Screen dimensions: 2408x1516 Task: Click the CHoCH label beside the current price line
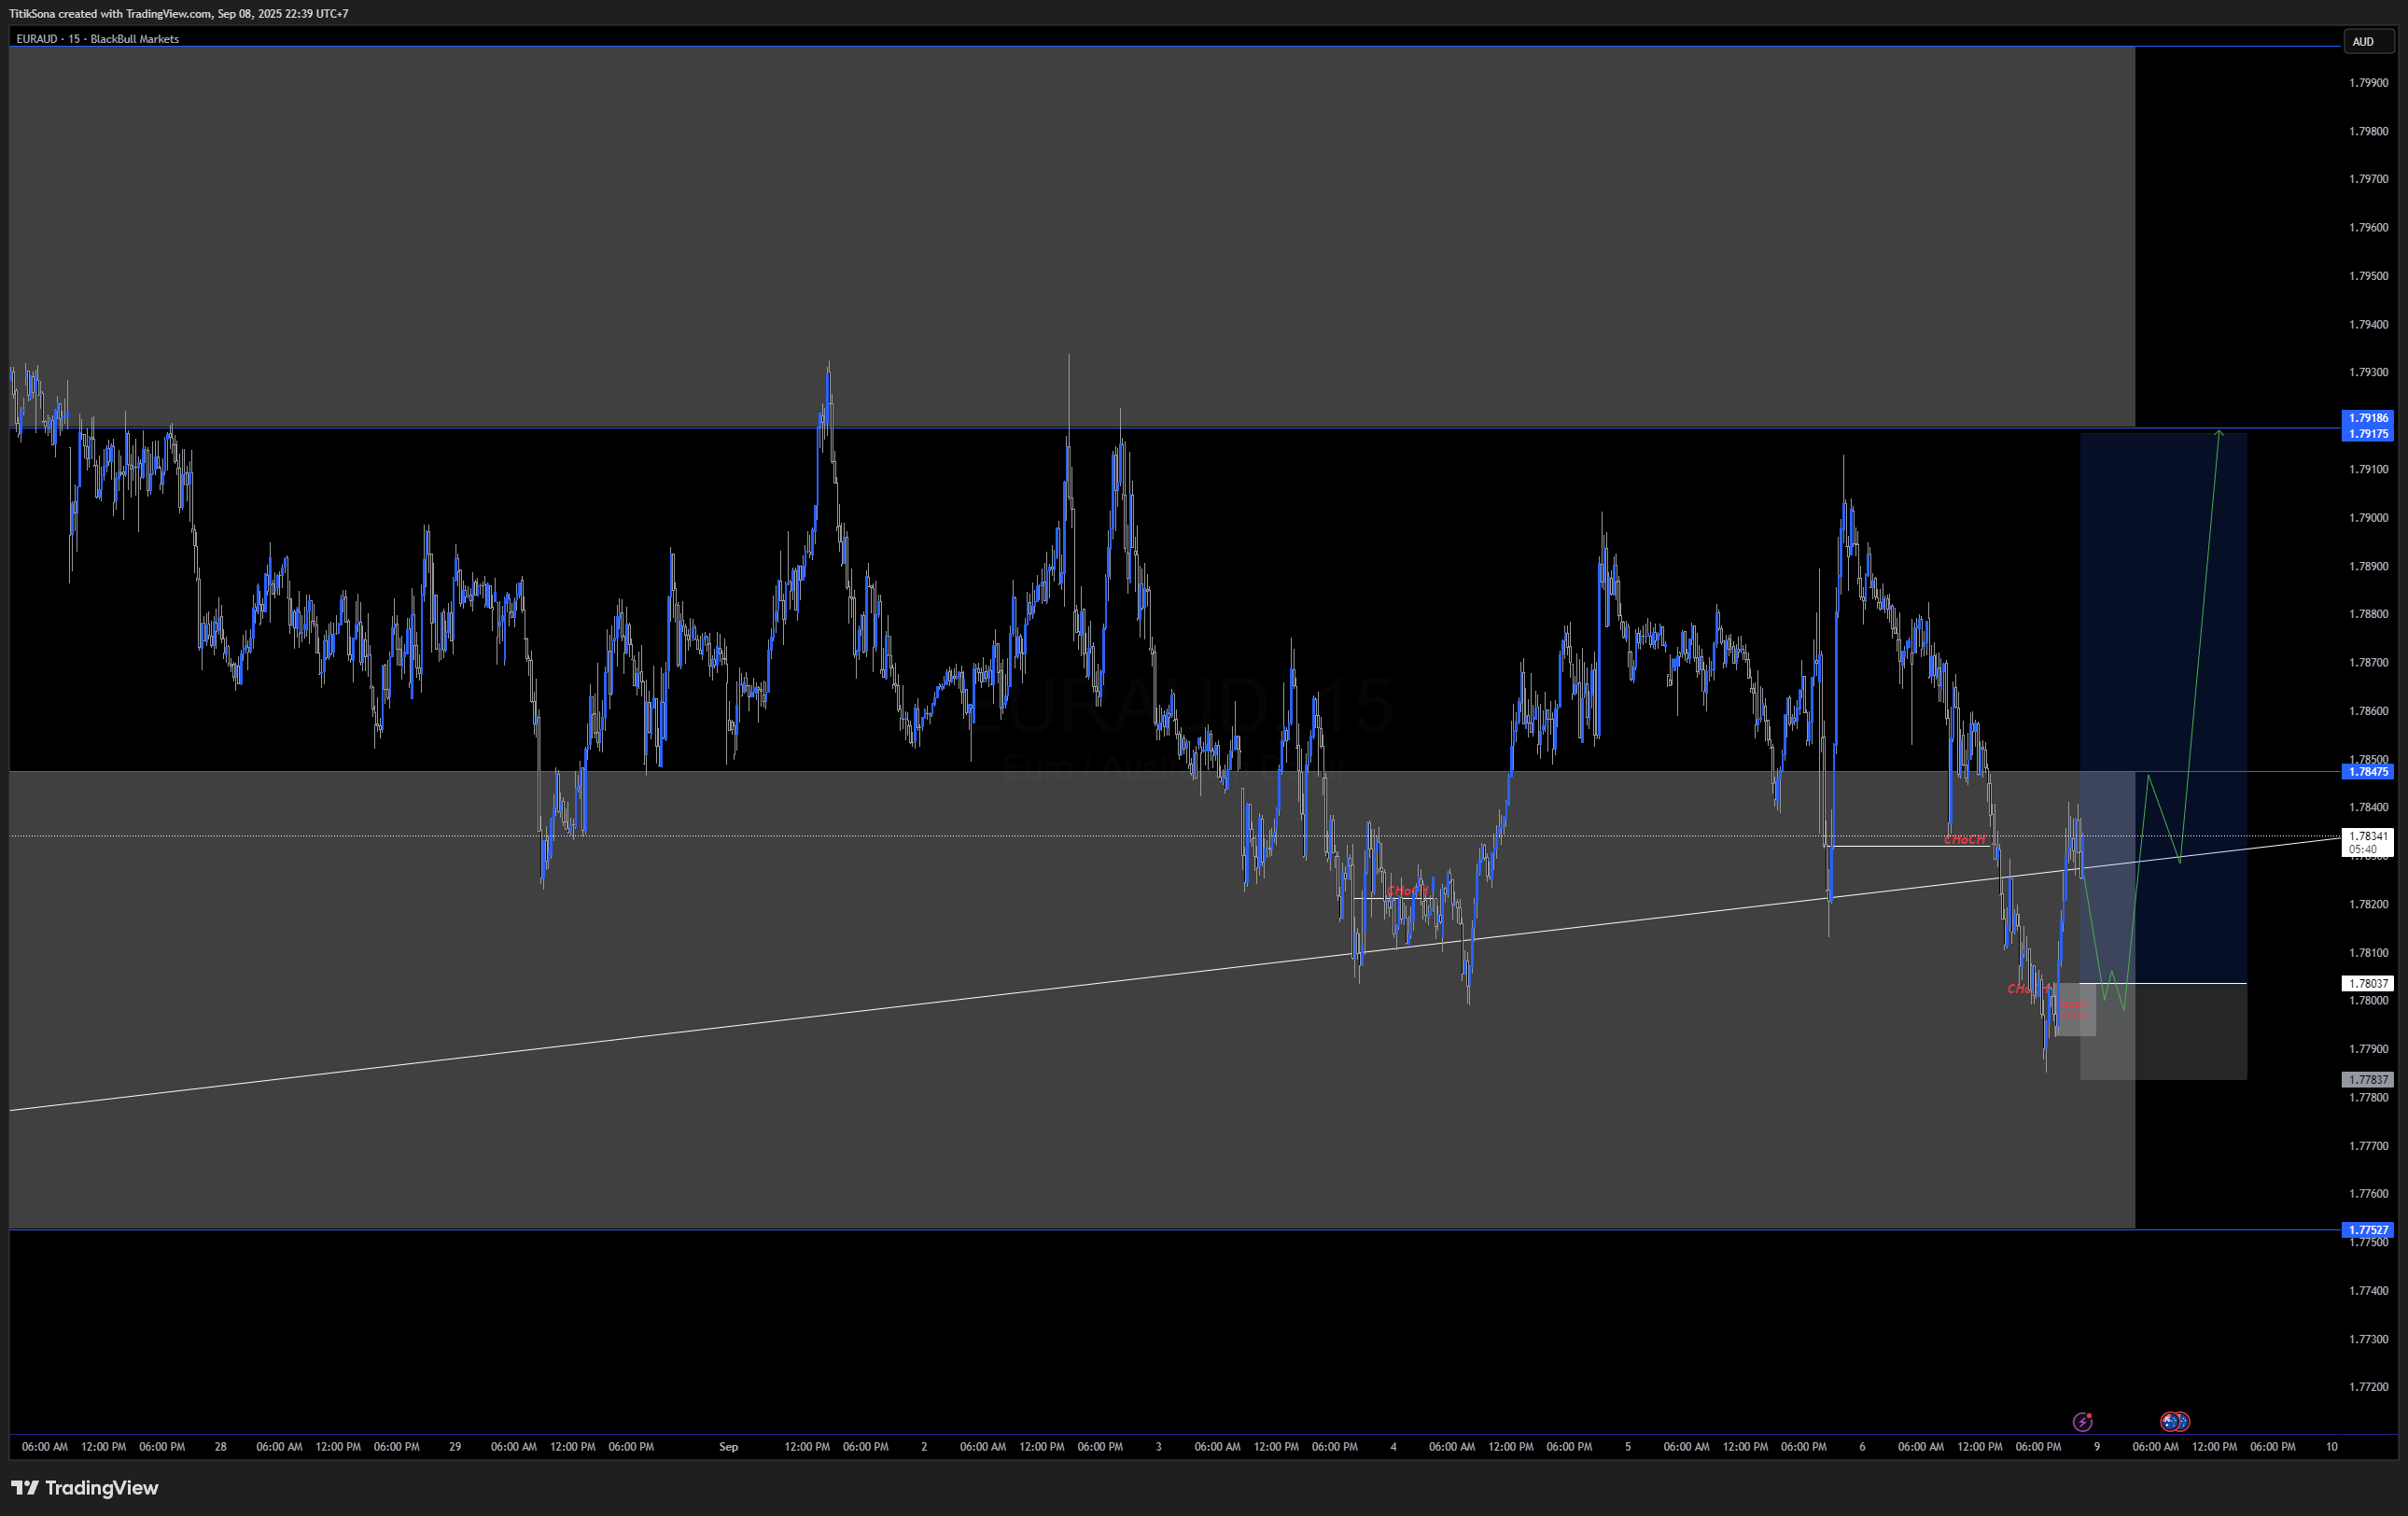(1964, 840)
